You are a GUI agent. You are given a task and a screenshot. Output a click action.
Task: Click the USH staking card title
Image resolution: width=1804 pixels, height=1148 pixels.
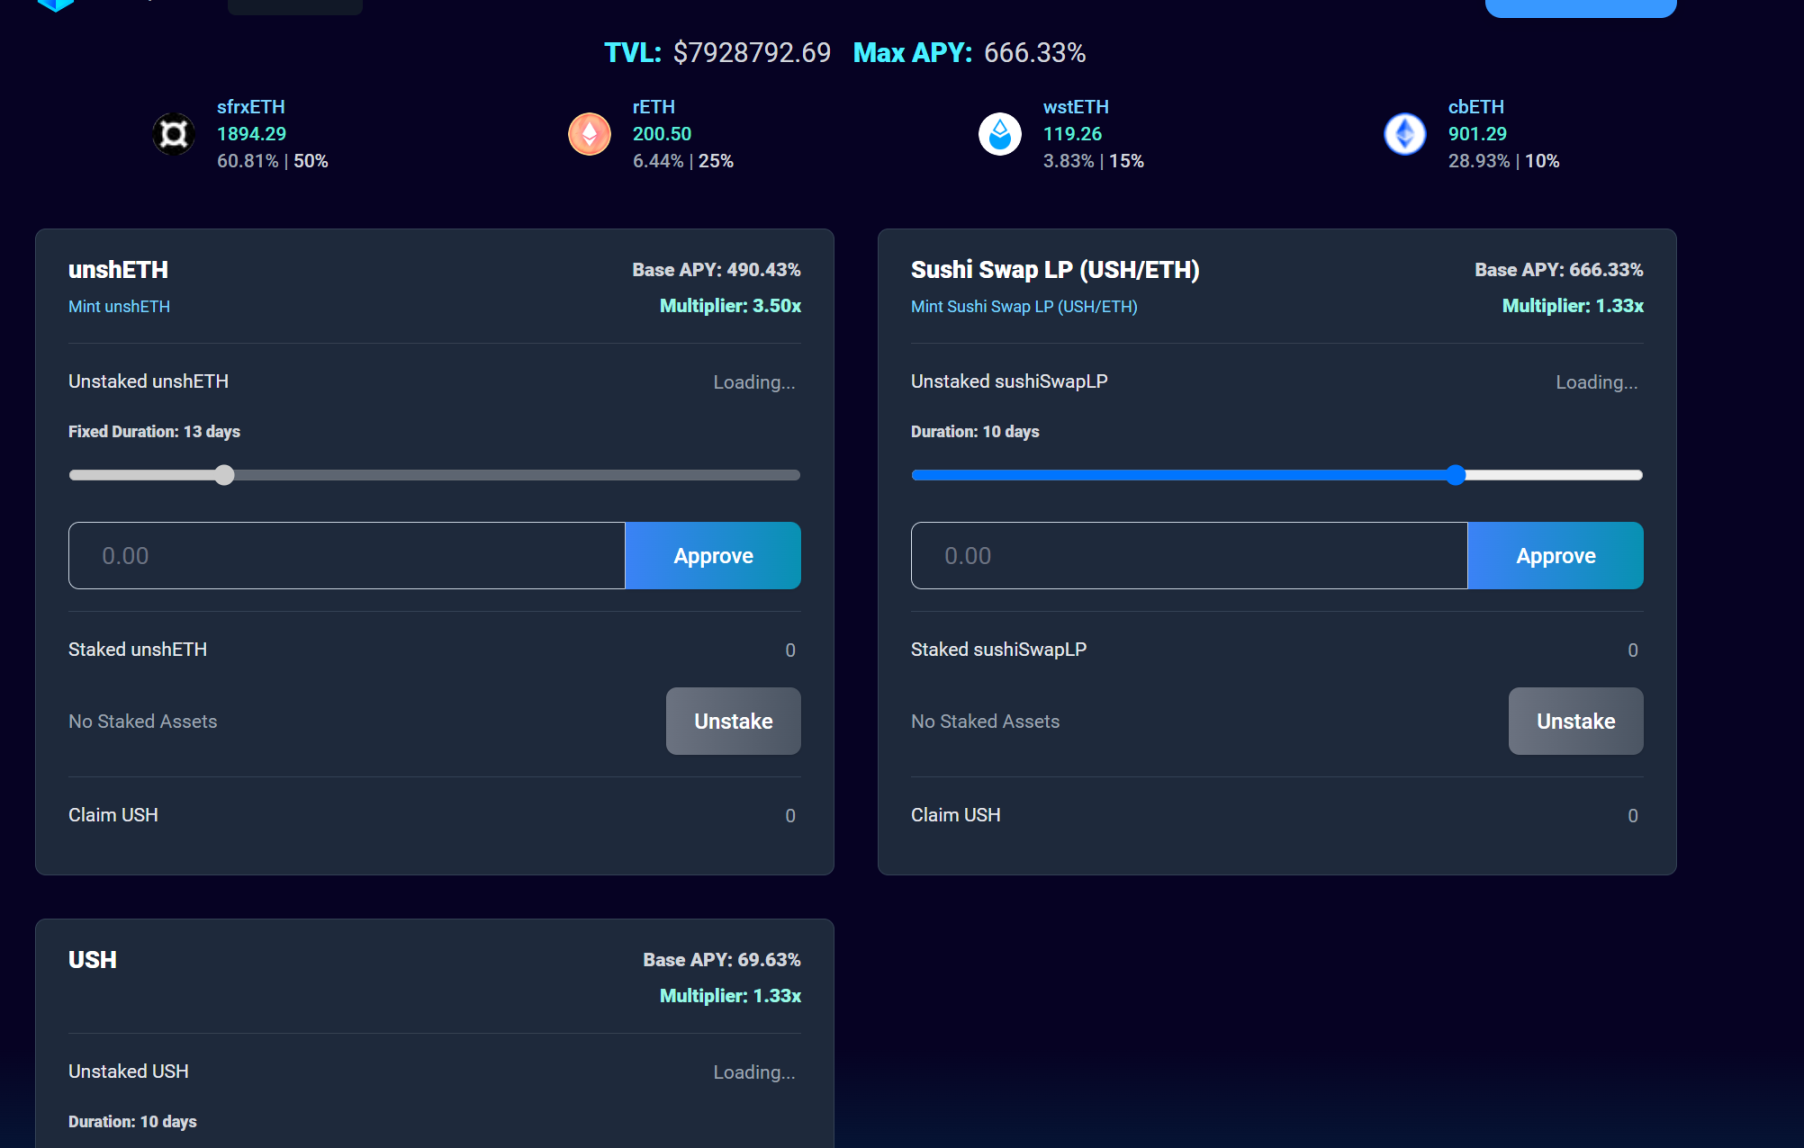92,960
